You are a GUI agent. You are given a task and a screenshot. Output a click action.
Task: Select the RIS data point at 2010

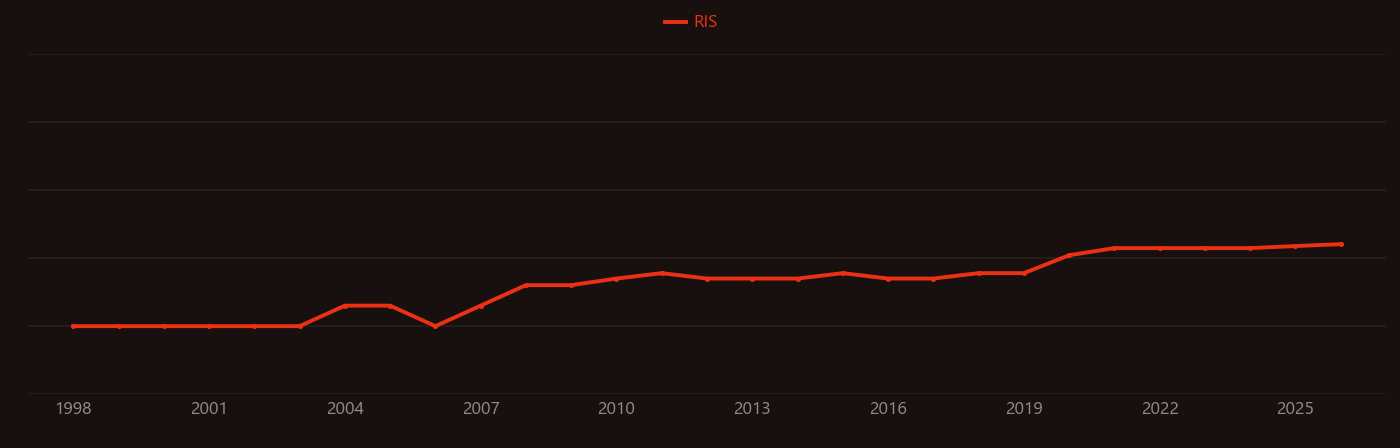pyautogui.click(x=616, y=279)
